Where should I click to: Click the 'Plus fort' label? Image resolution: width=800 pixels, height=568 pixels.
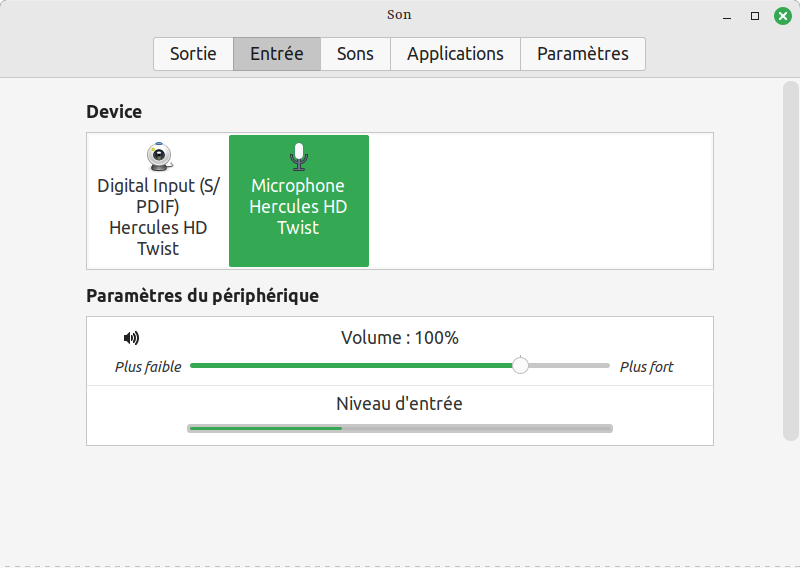tap(646, 367)
